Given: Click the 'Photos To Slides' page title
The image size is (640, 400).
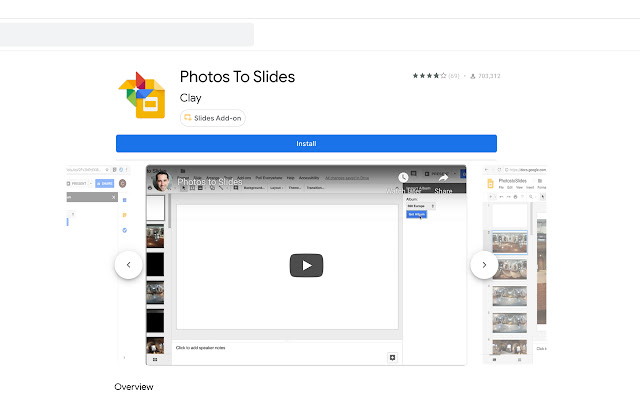Looking at the screenshot, I should click(x=237, y=77).
